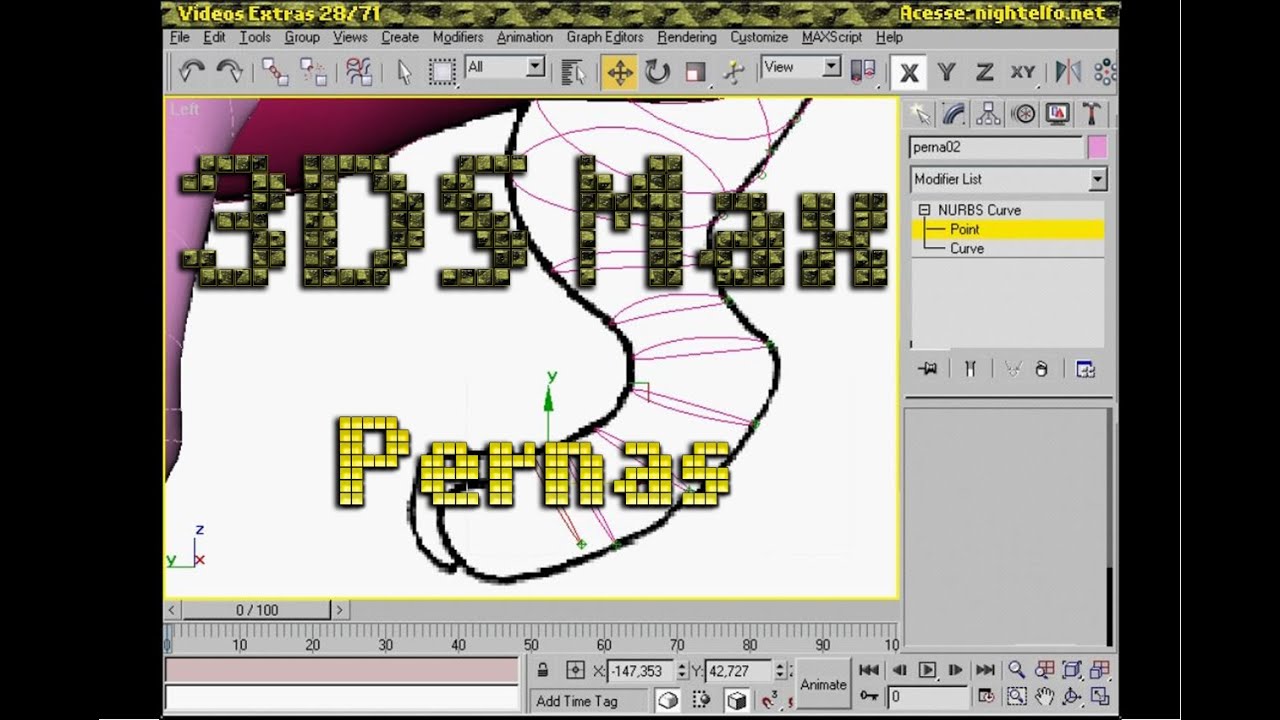Open the Display command panel tab

(x=1058, y=113)
